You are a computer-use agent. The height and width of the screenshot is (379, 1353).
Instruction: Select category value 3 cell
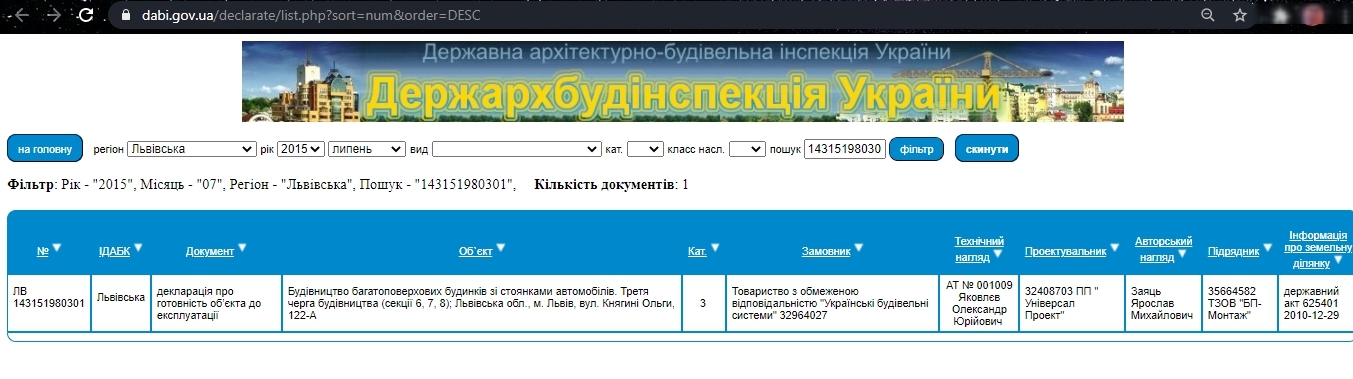[704, 303]
